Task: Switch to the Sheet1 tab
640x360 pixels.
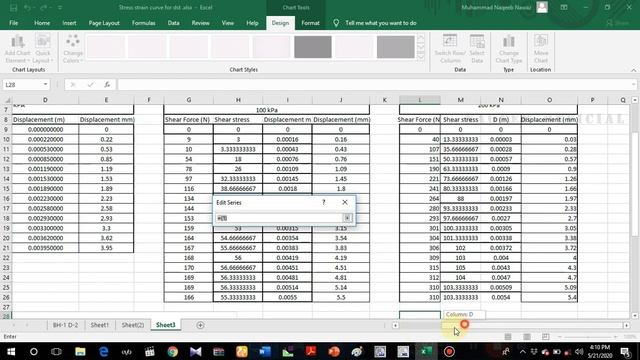Action: tap(100, 325)
